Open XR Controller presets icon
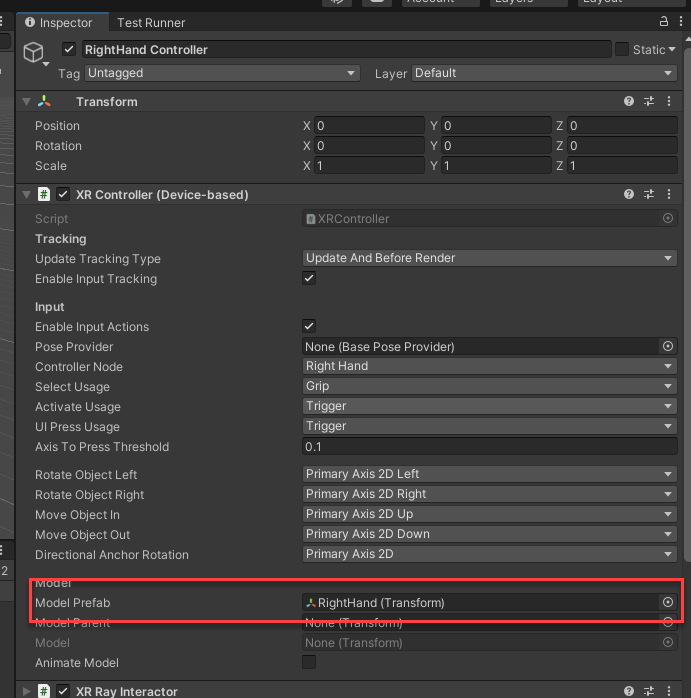This screenshot has width=691, height=698. [x=649, y=194]
